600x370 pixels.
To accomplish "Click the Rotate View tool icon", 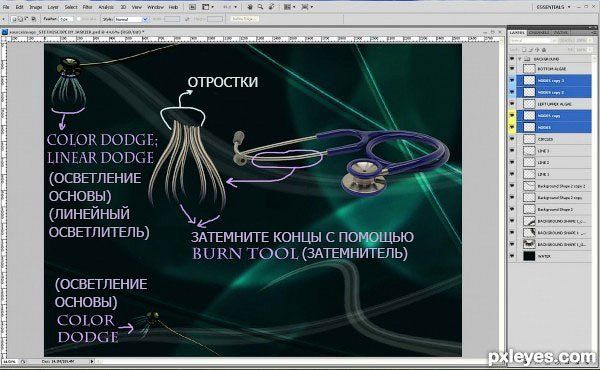I will click(271, 7).
